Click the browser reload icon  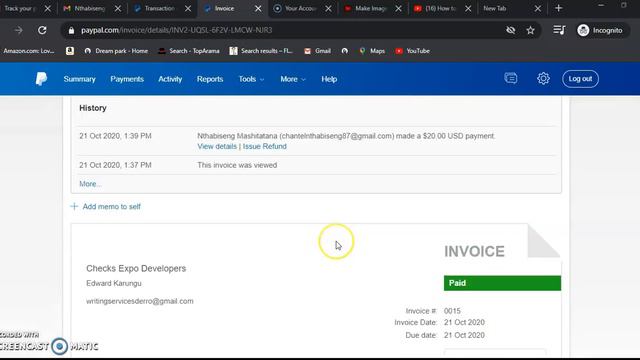(42, 30)
